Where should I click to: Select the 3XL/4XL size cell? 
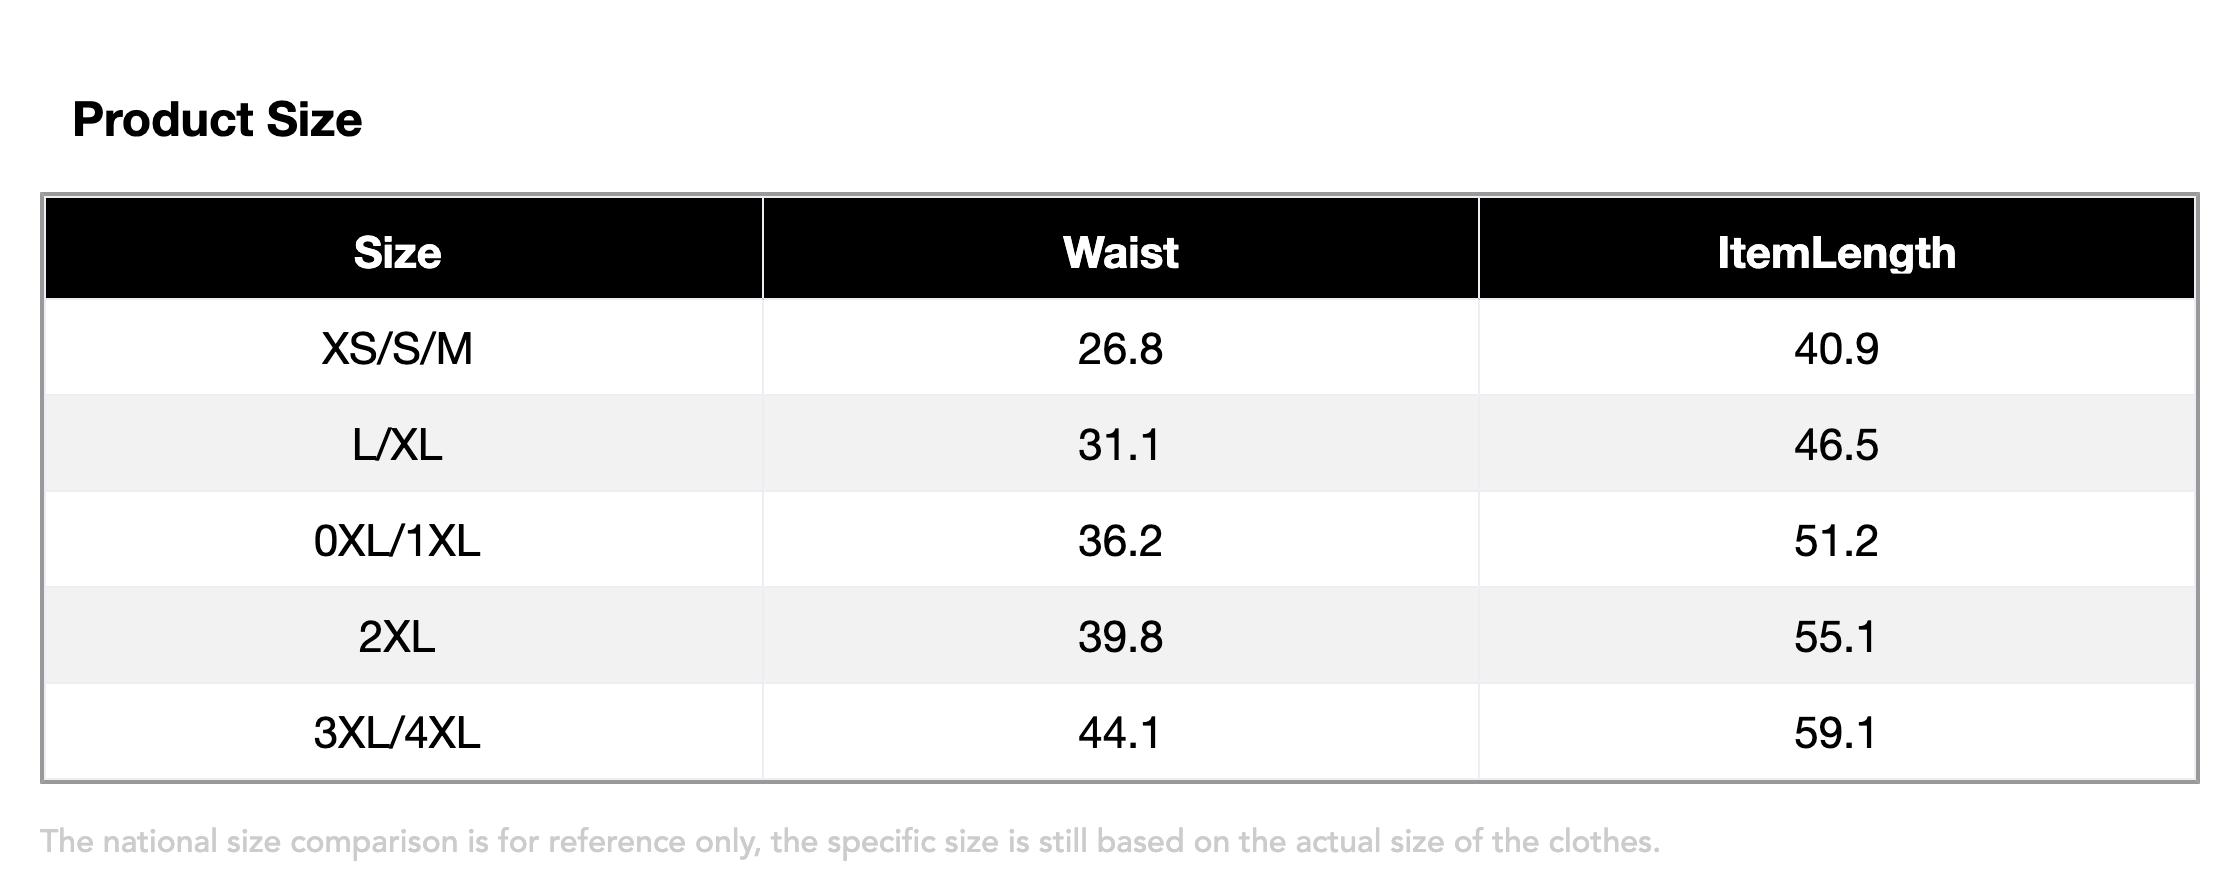click(x=397, y=733)
